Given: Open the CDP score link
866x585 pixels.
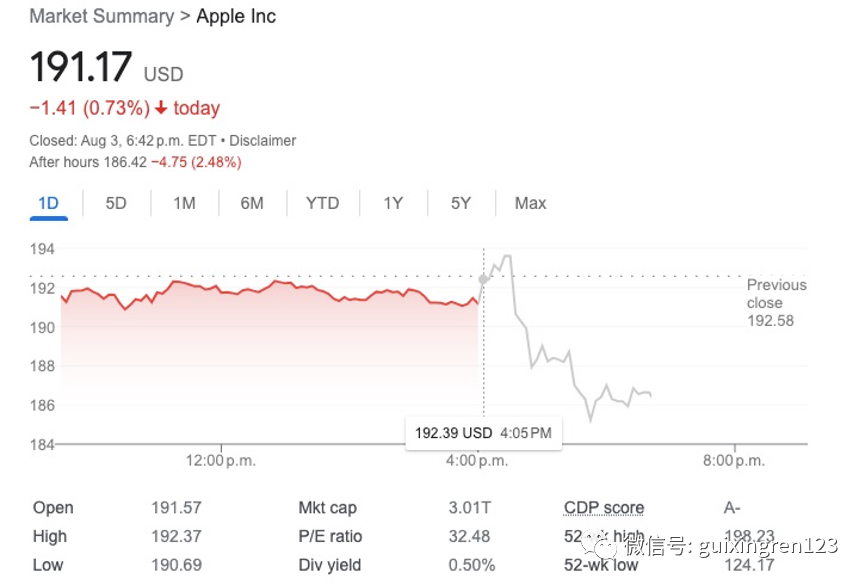Looking at the screenshot, I should (x=604, y=508).
